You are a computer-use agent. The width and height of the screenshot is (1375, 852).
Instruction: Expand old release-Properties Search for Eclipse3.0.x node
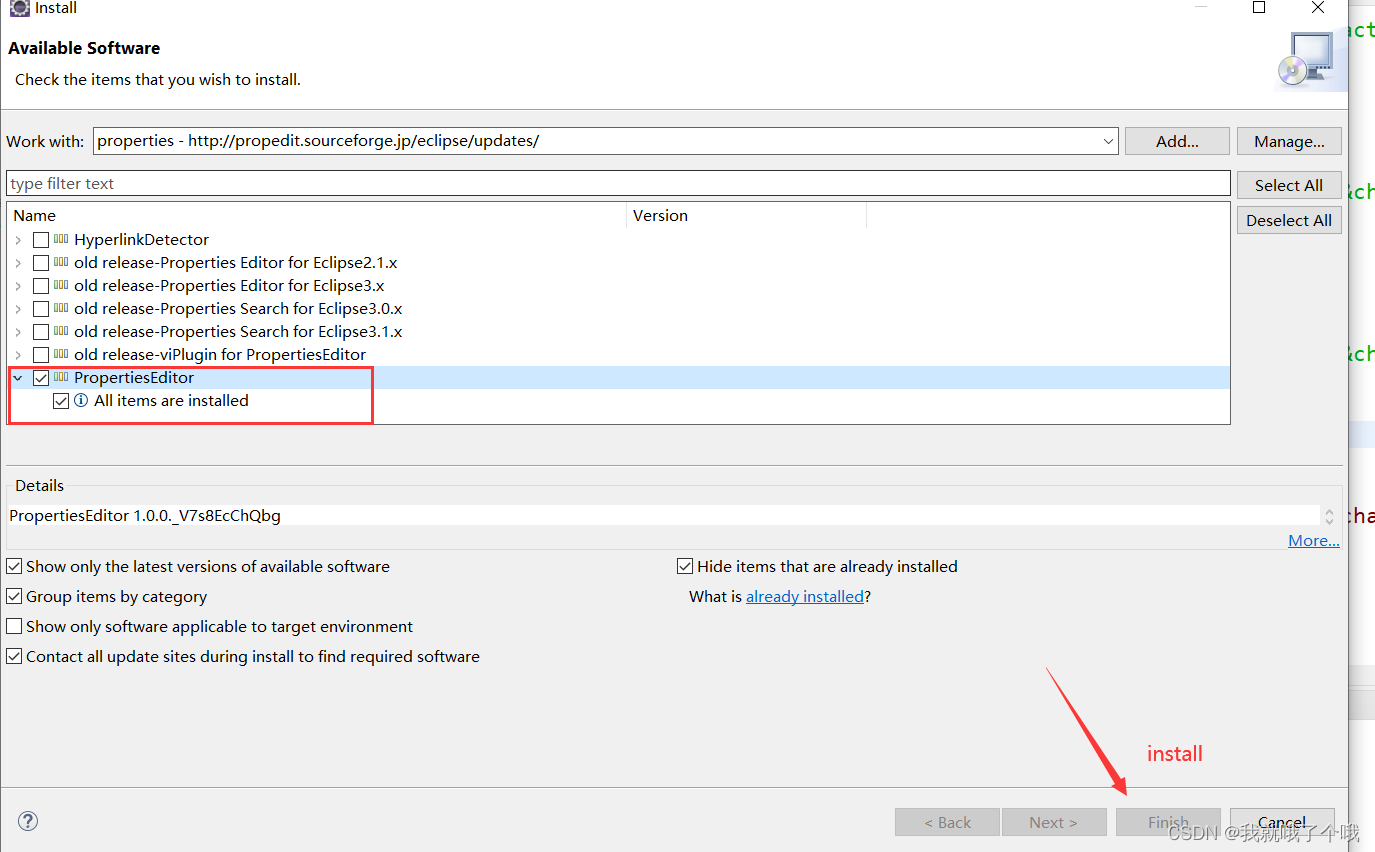click(x=18, y=309)
